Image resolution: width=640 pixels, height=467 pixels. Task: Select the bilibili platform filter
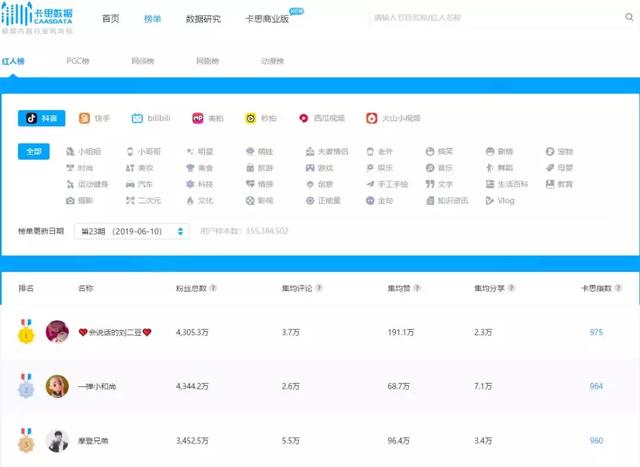(151, 118)
